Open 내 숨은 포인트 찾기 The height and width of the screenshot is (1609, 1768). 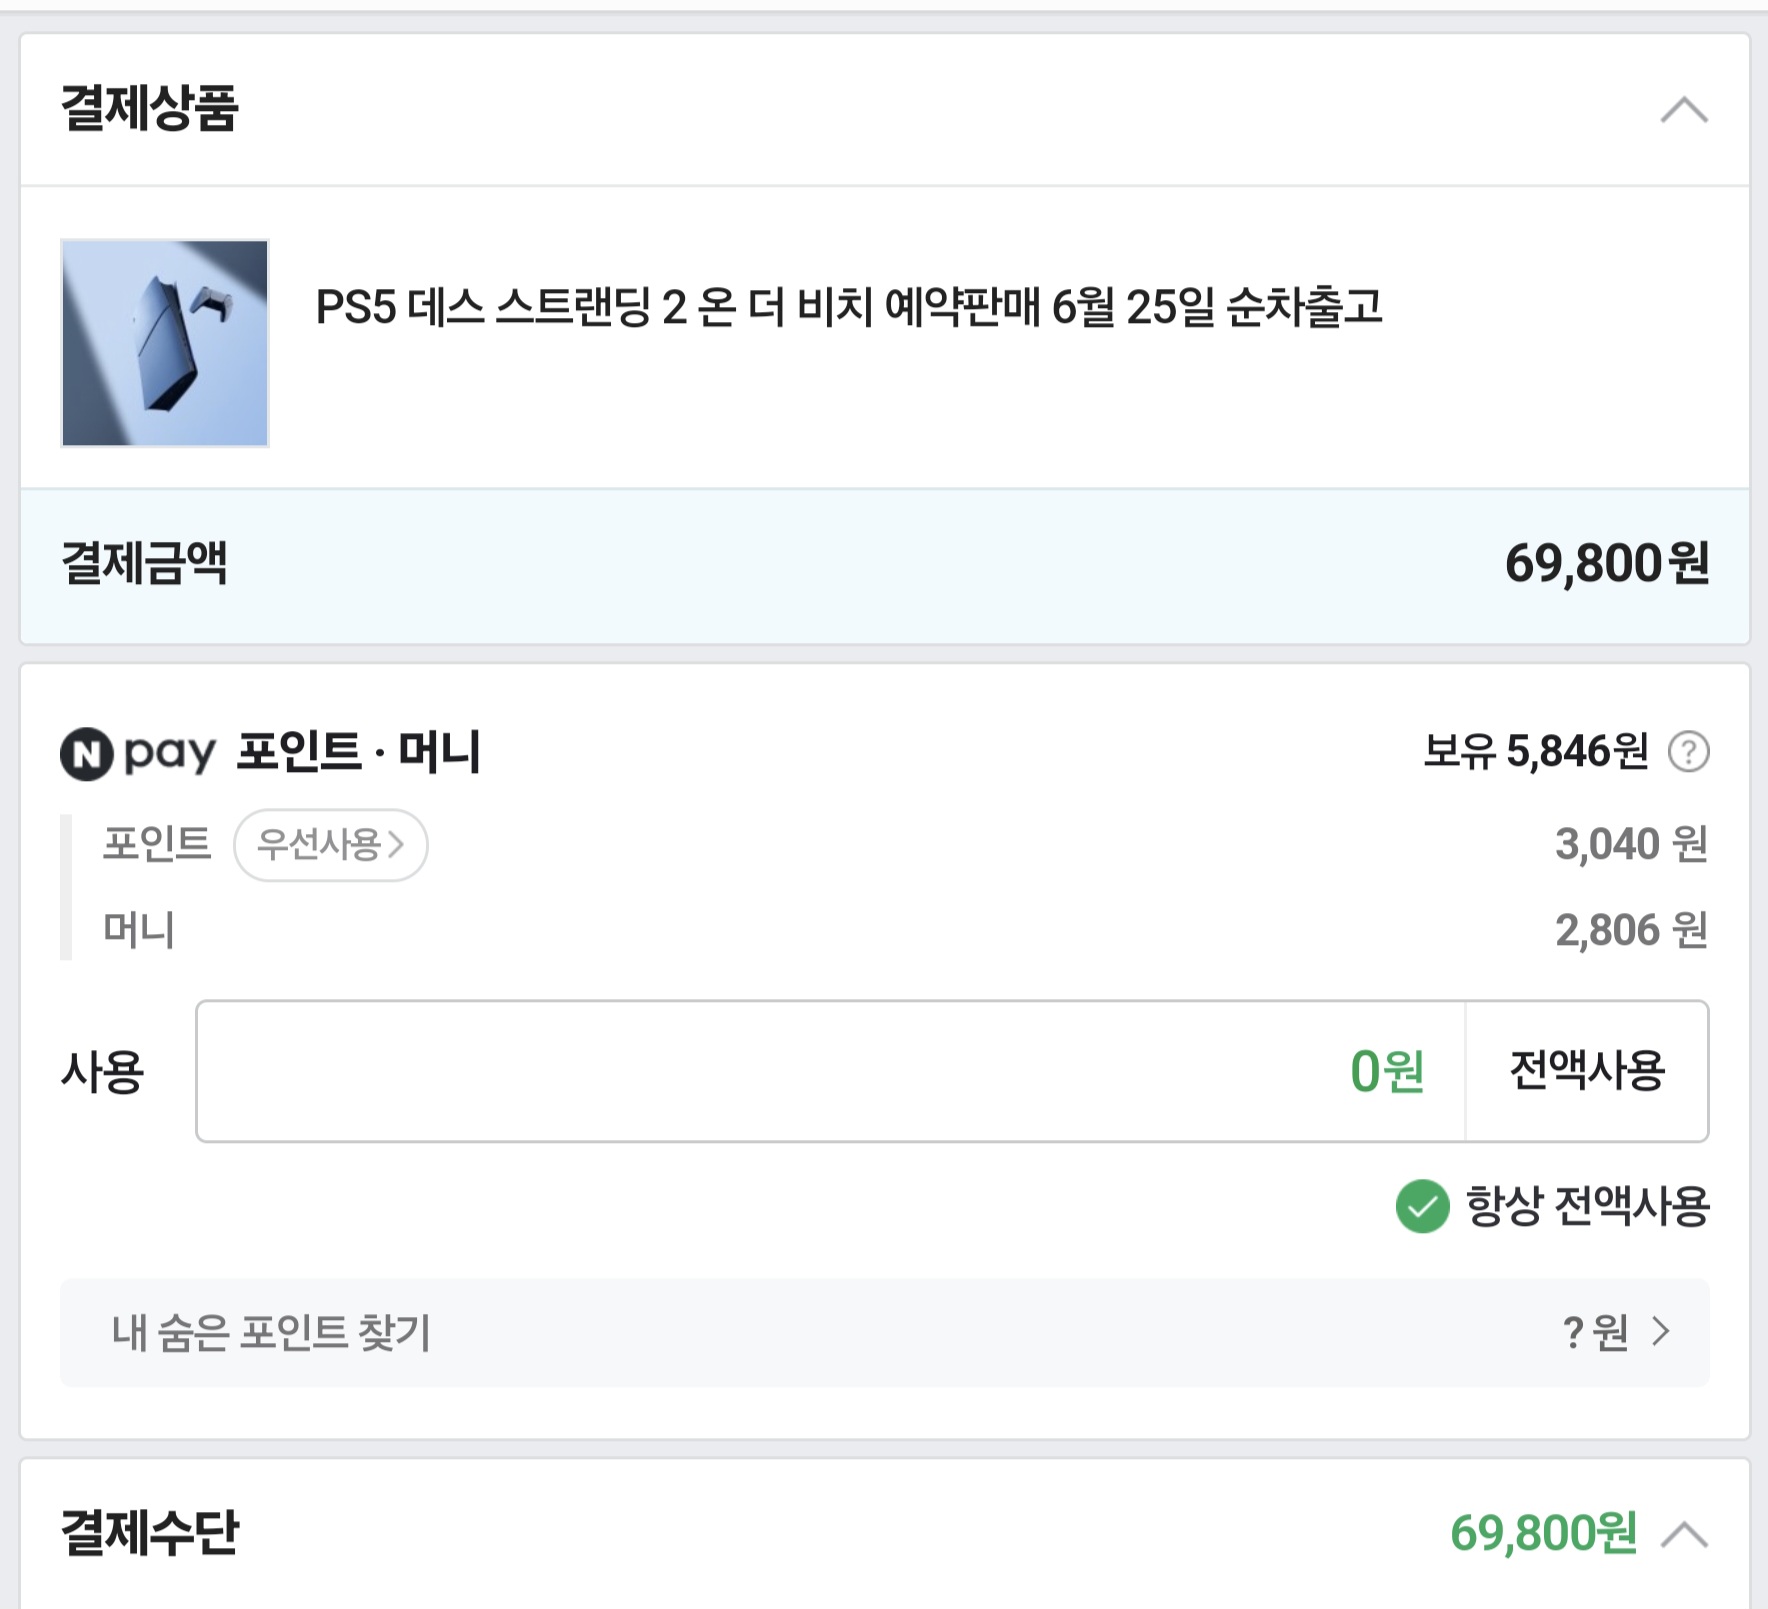(271, 1332)
